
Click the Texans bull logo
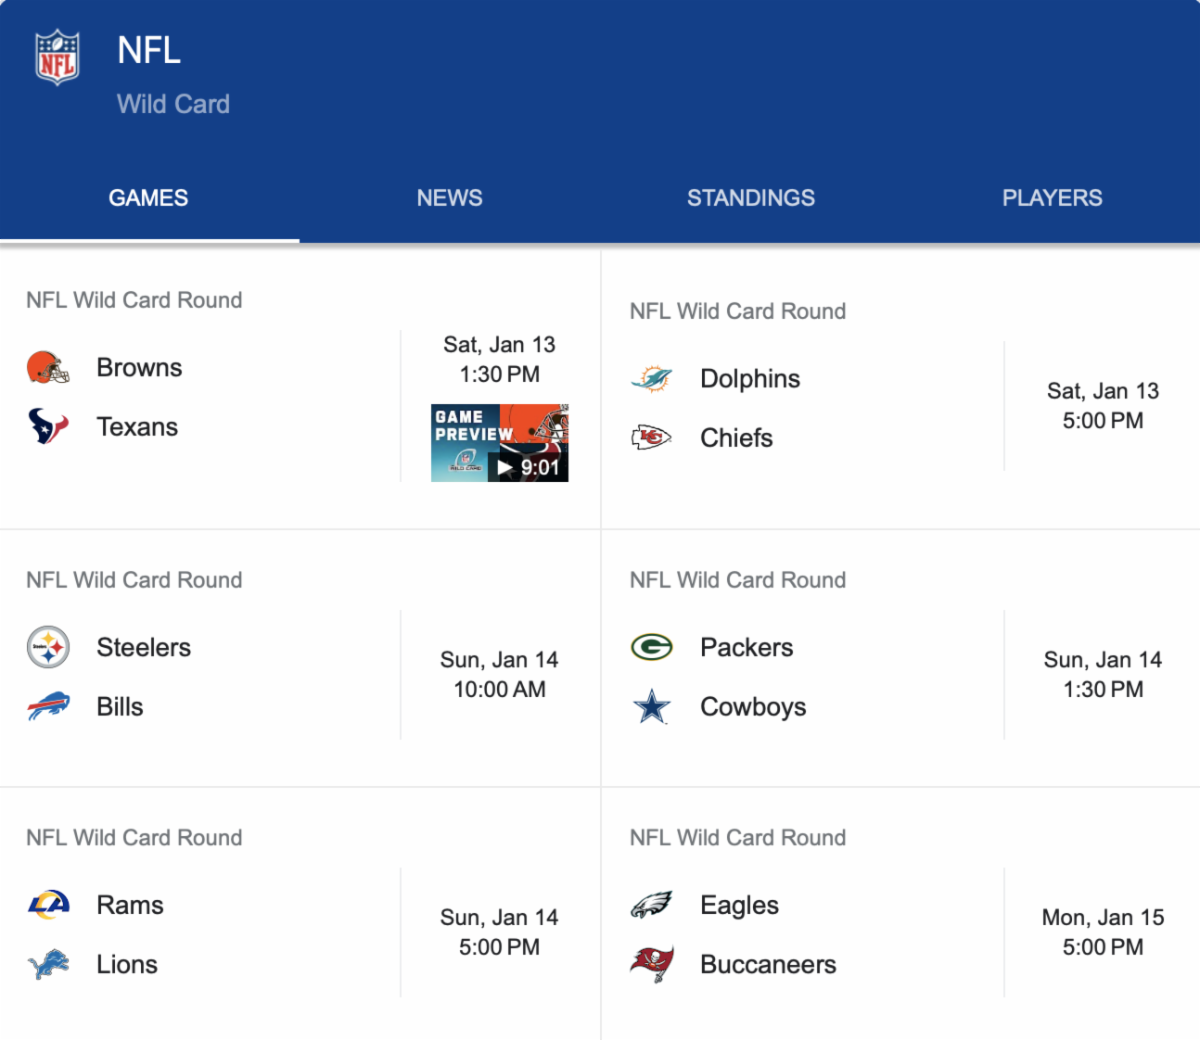(48, 427)
